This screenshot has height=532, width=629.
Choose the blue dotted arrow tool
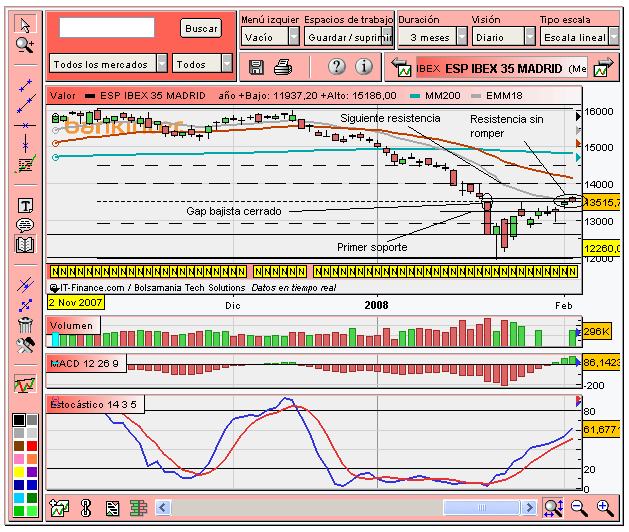[x=25, y=305]
